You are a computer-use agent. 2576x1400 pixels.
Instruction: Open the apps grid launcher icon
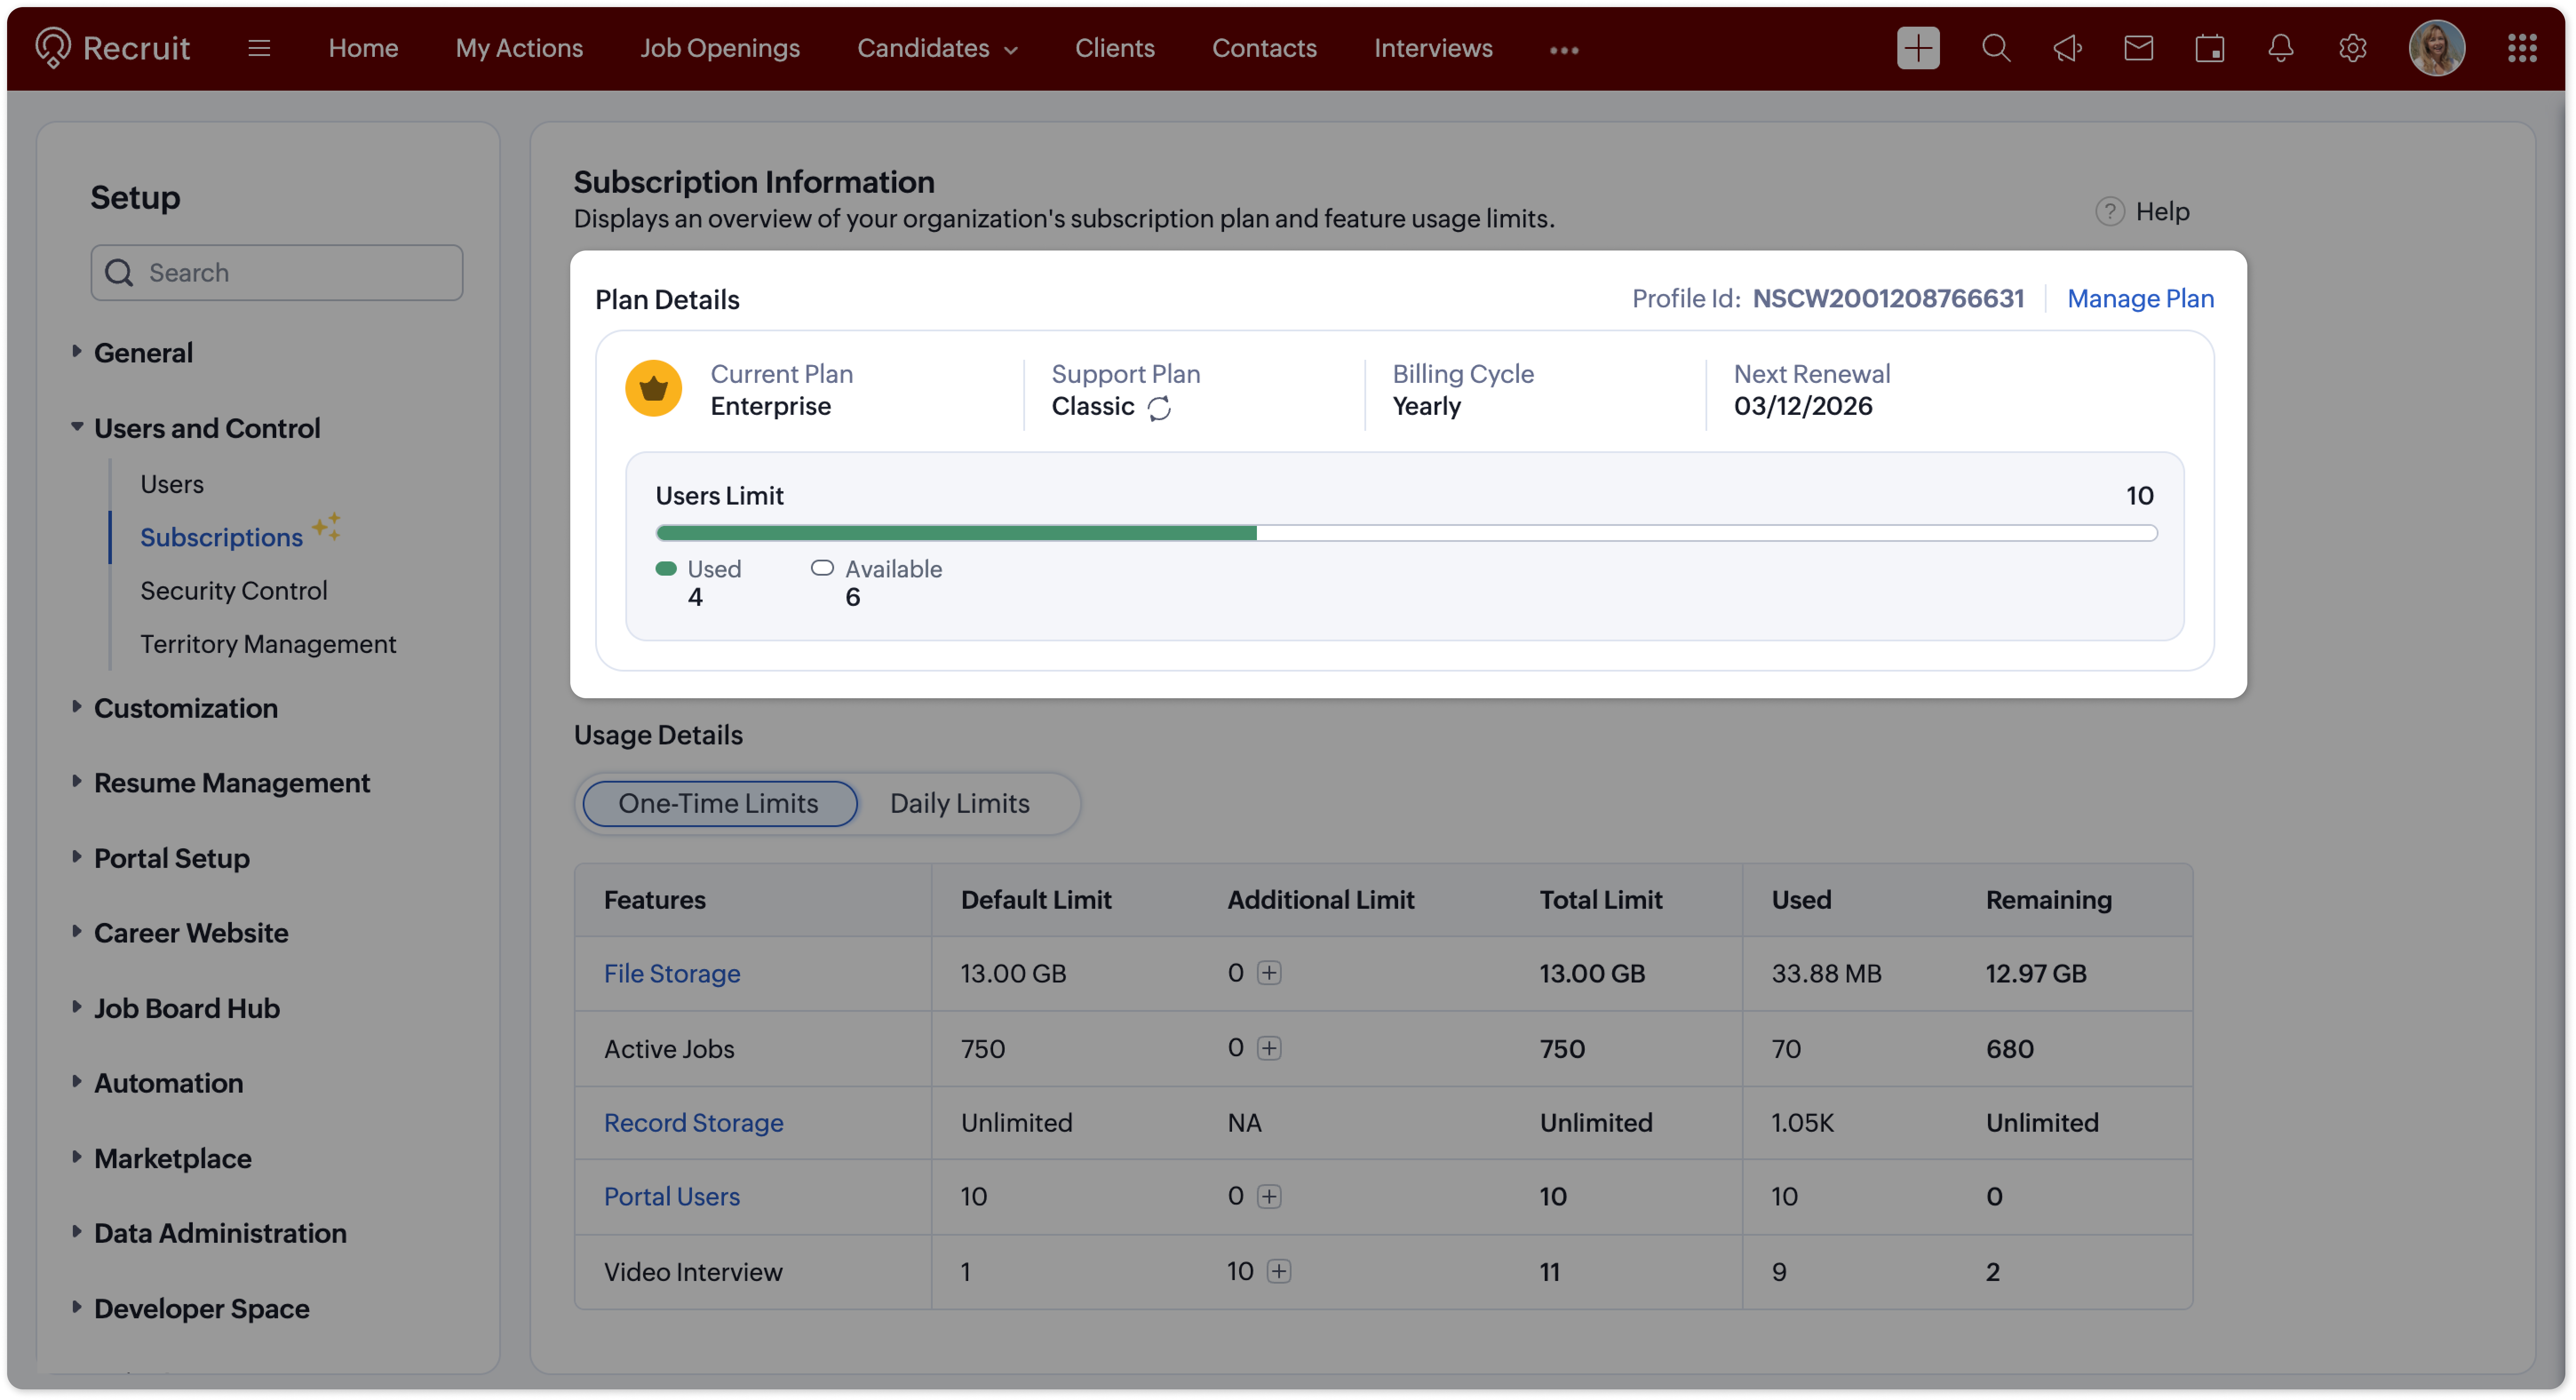pyautogui.click(x=2521, y=48)
